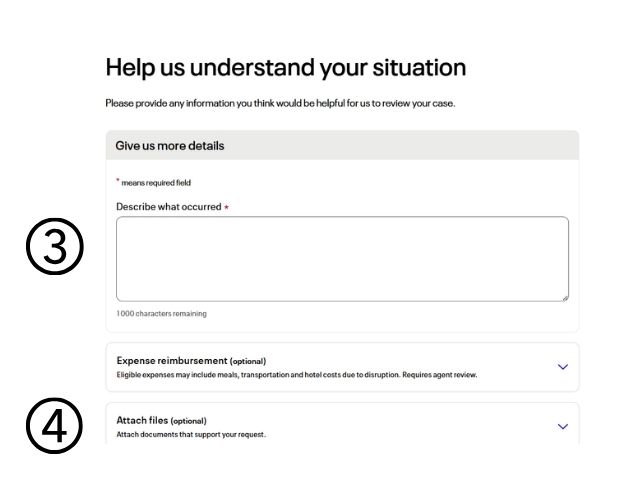
Task: Click Attach documents that support your request text
Action: pos(191,434)
